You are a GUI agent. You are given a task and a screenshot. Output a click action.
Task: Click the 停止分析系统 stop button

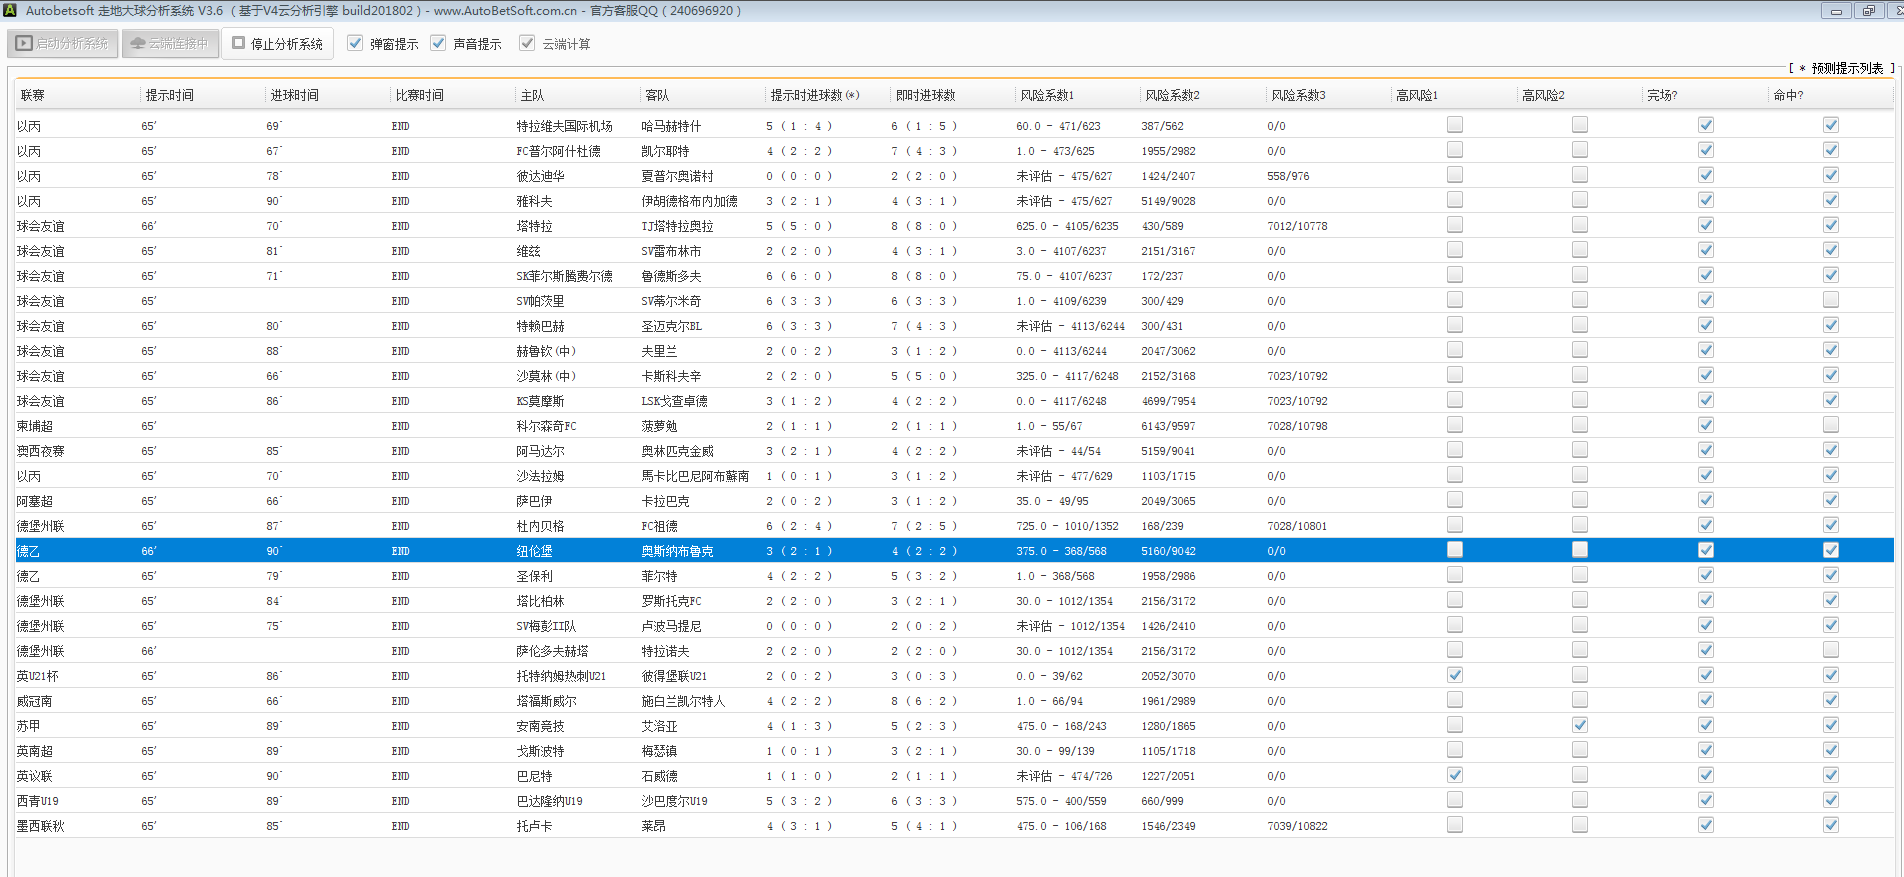pos(277,44)
